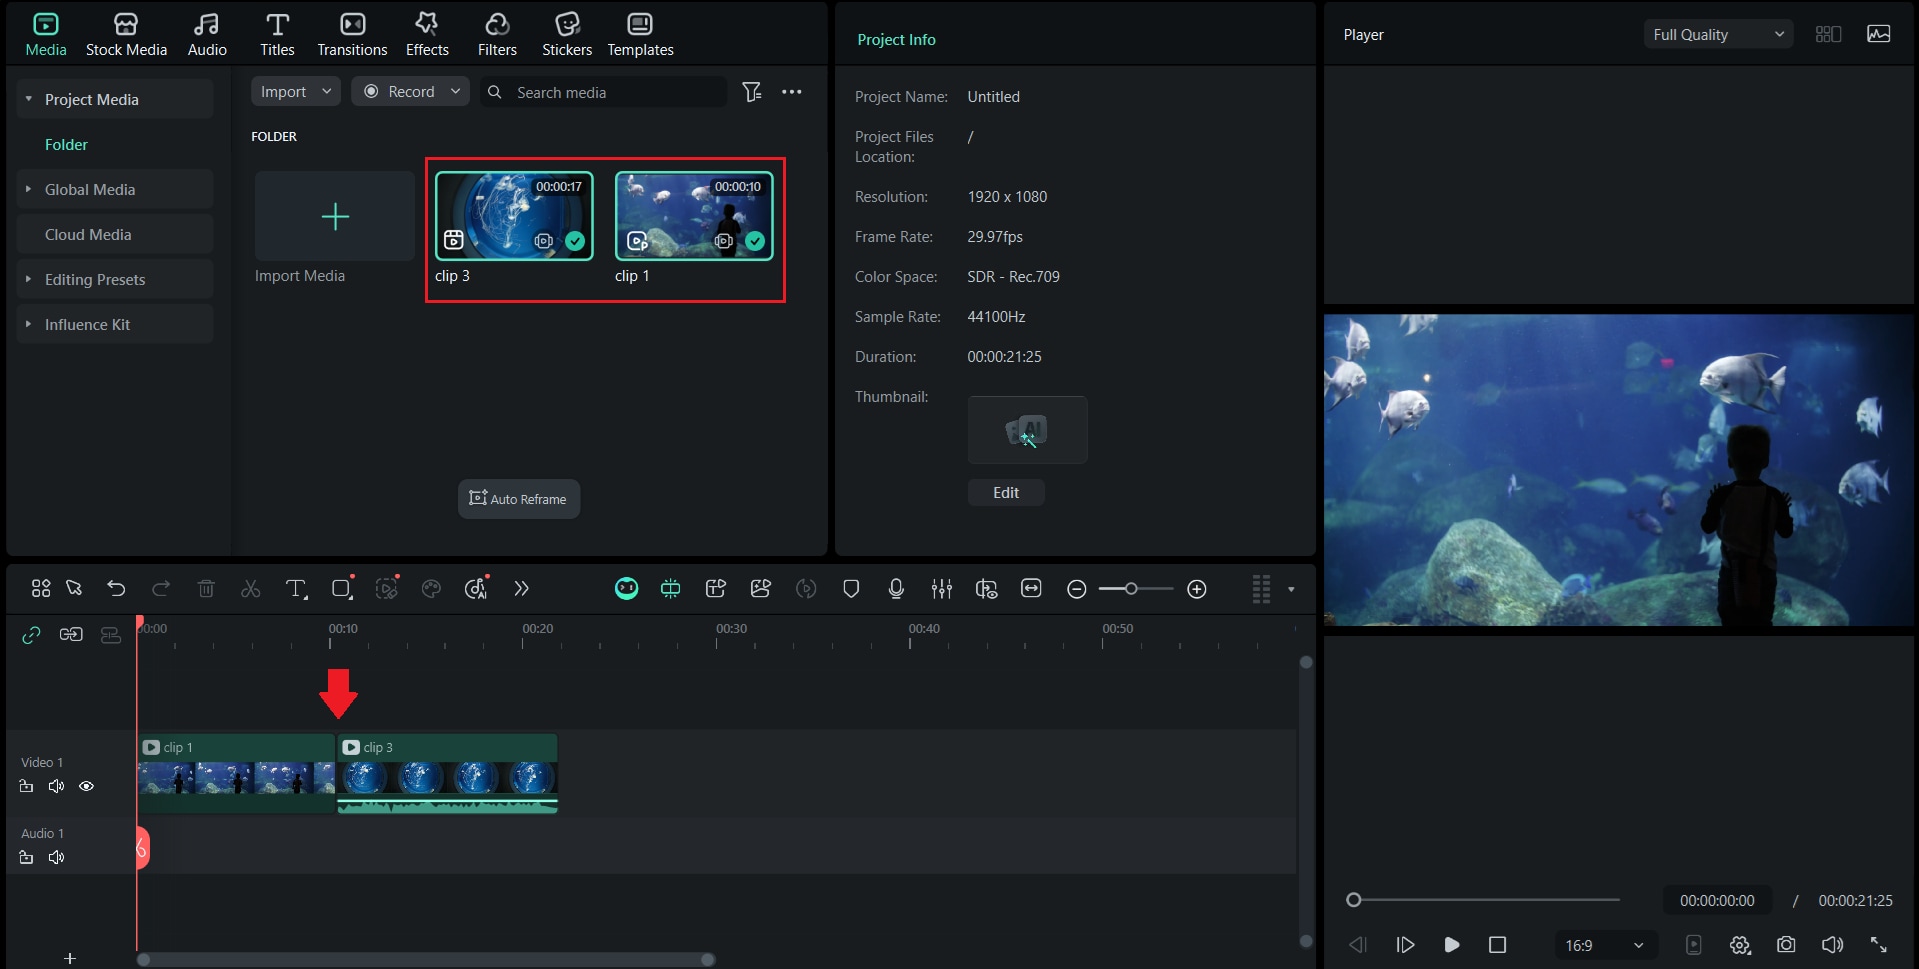The width and height of the screenshot is (1919, 969).
Task: Open the Templates tab
Action: (640, 33)
